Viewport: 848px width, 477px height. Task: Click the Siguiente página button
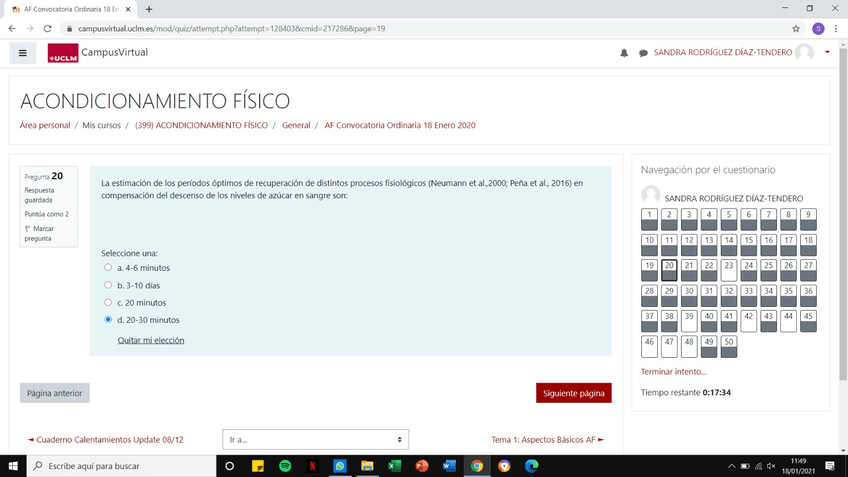pos(573,393)
